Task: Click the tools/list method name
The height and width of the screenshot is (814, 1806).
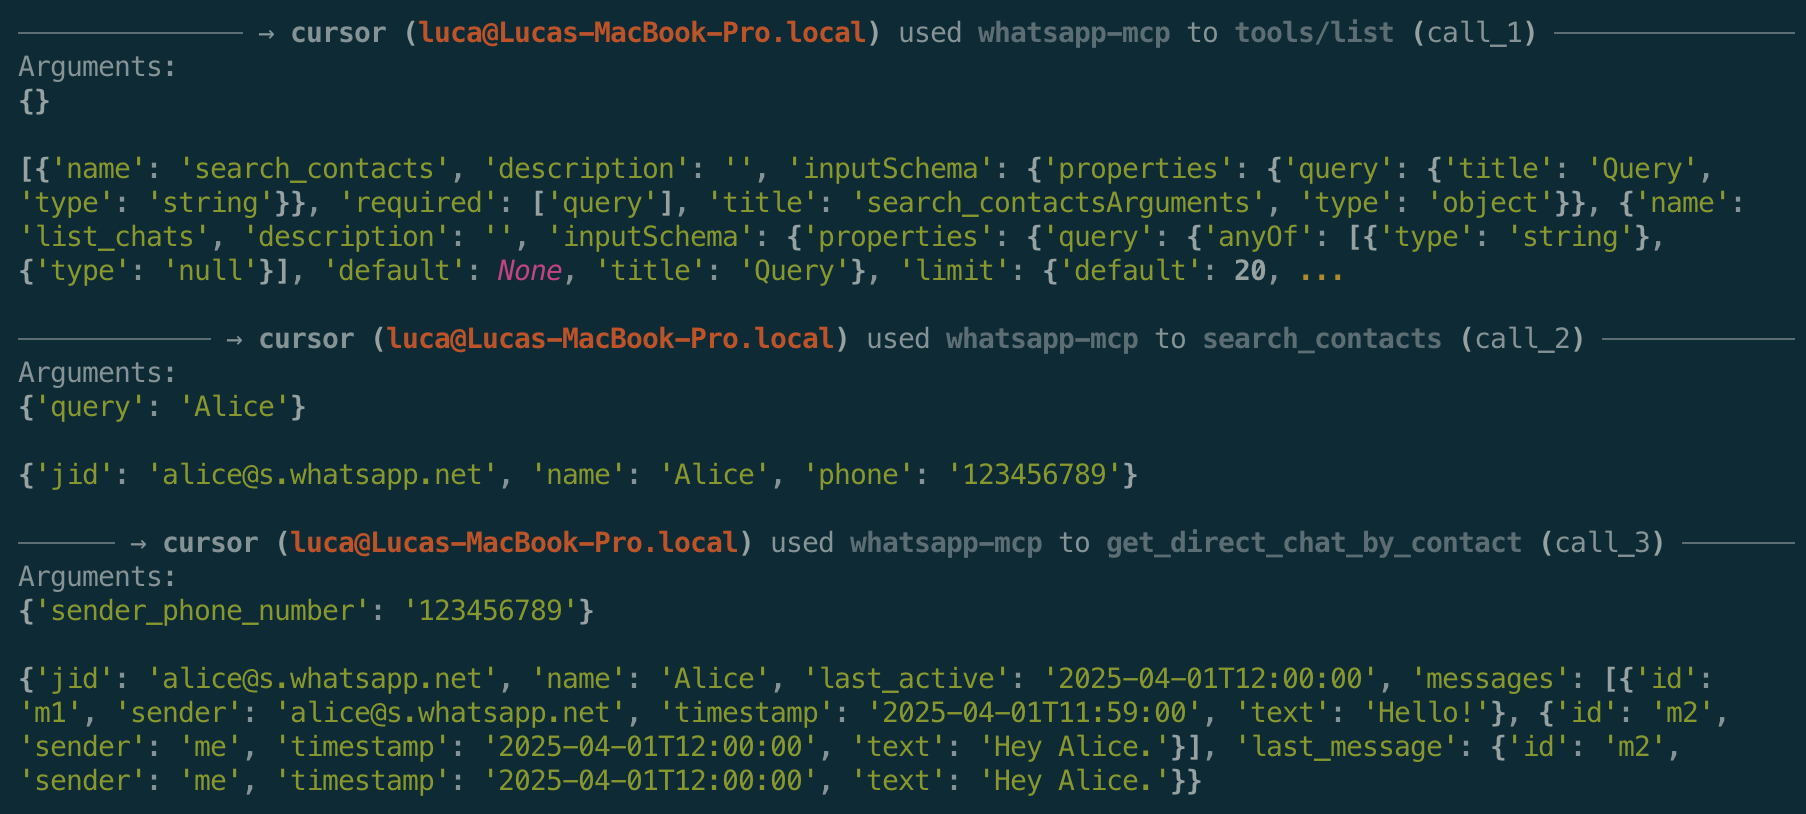Action: [1314, 33]
